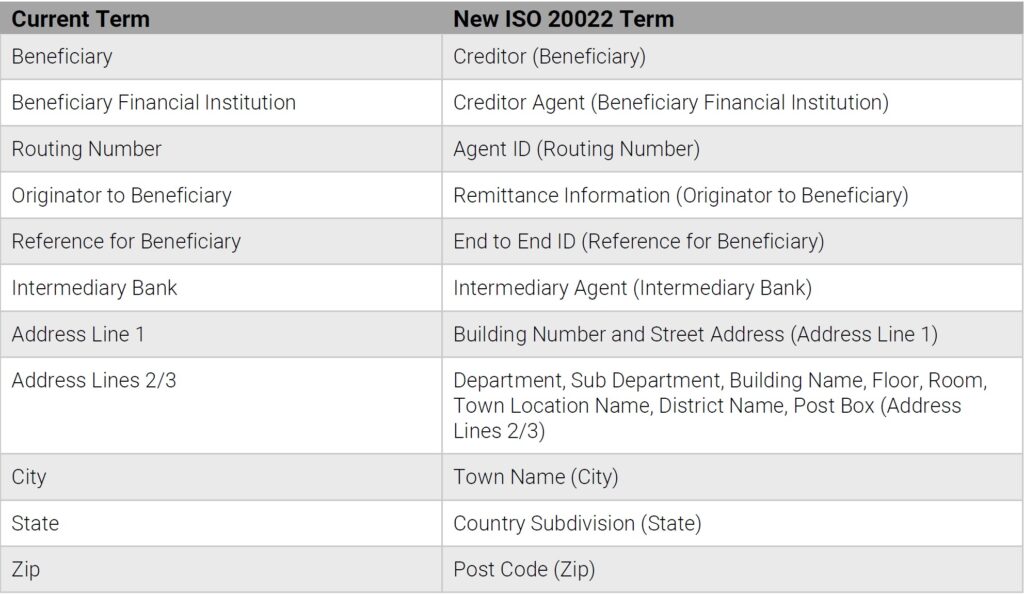Select the "Creditor (Beneficiary)" cell
Screen dimensions: 1024x594
[549, 57]
